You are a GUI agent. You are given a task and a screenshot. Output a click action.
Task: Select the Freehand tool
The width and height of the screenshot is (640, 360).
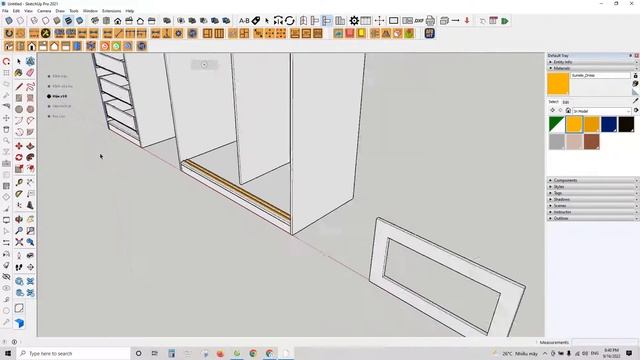30,87
